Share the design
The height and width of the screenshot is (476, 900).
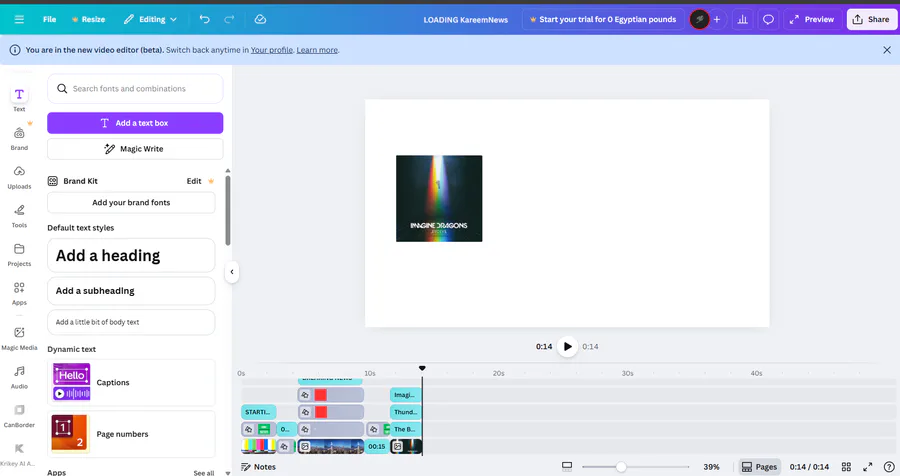pos(871,19)
